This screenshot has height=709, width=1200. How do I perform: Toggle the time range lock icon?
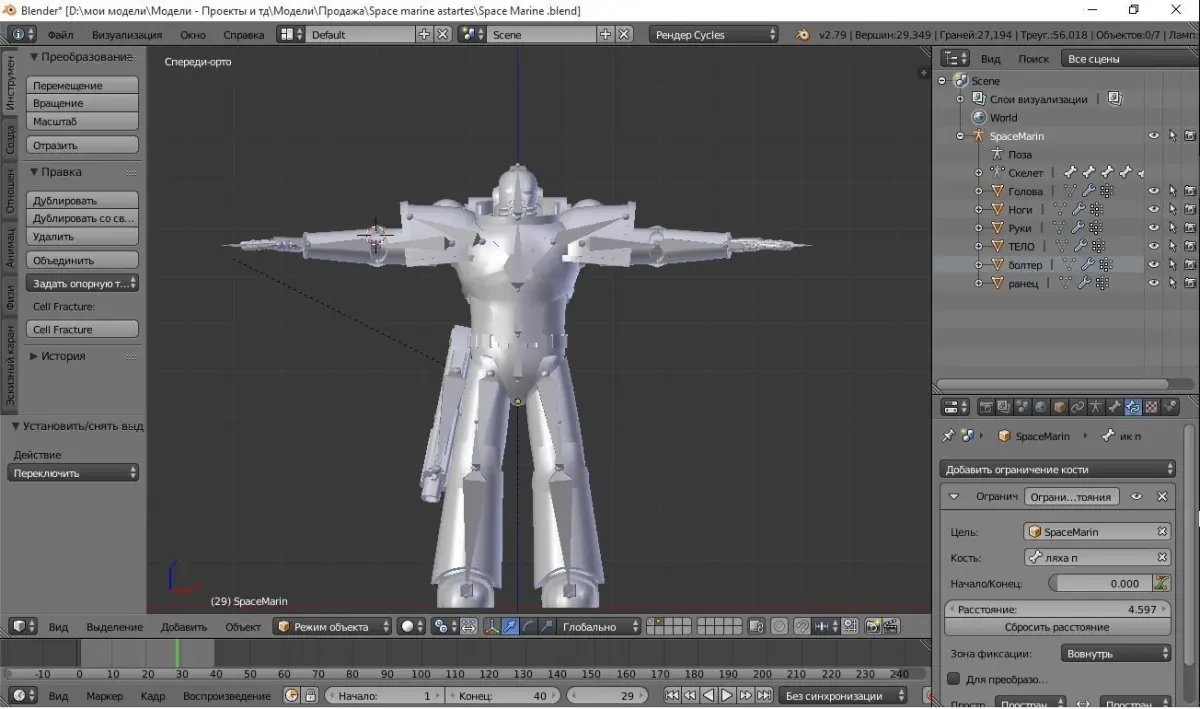pyautogui.click(x=311, y=695)
